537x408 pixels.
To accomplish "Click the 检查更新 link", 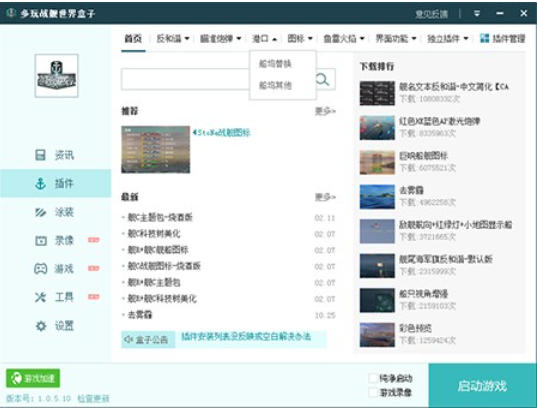I will 93,398.
